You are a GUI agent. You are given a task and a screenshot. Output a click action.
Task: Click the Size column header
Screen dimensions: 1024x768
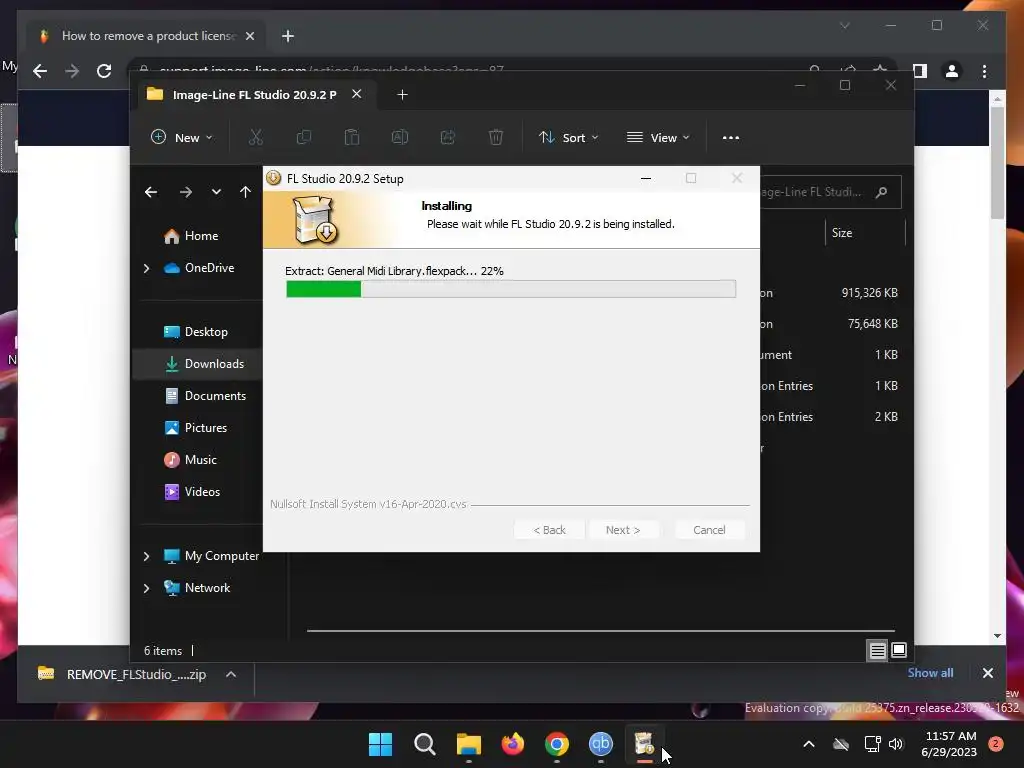click(x=842, y=233)
